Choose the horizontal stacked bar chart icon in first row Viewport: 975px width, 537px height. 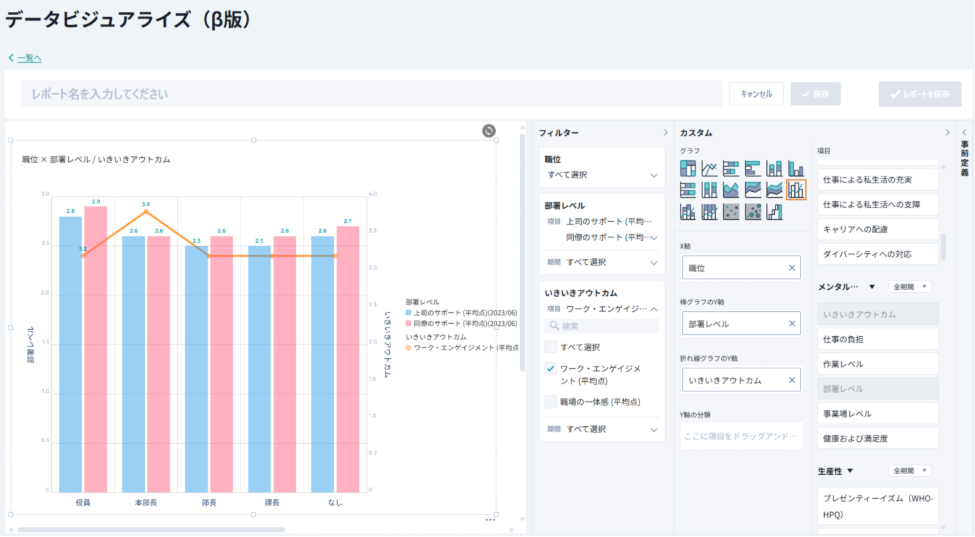(x=731, y=168)
